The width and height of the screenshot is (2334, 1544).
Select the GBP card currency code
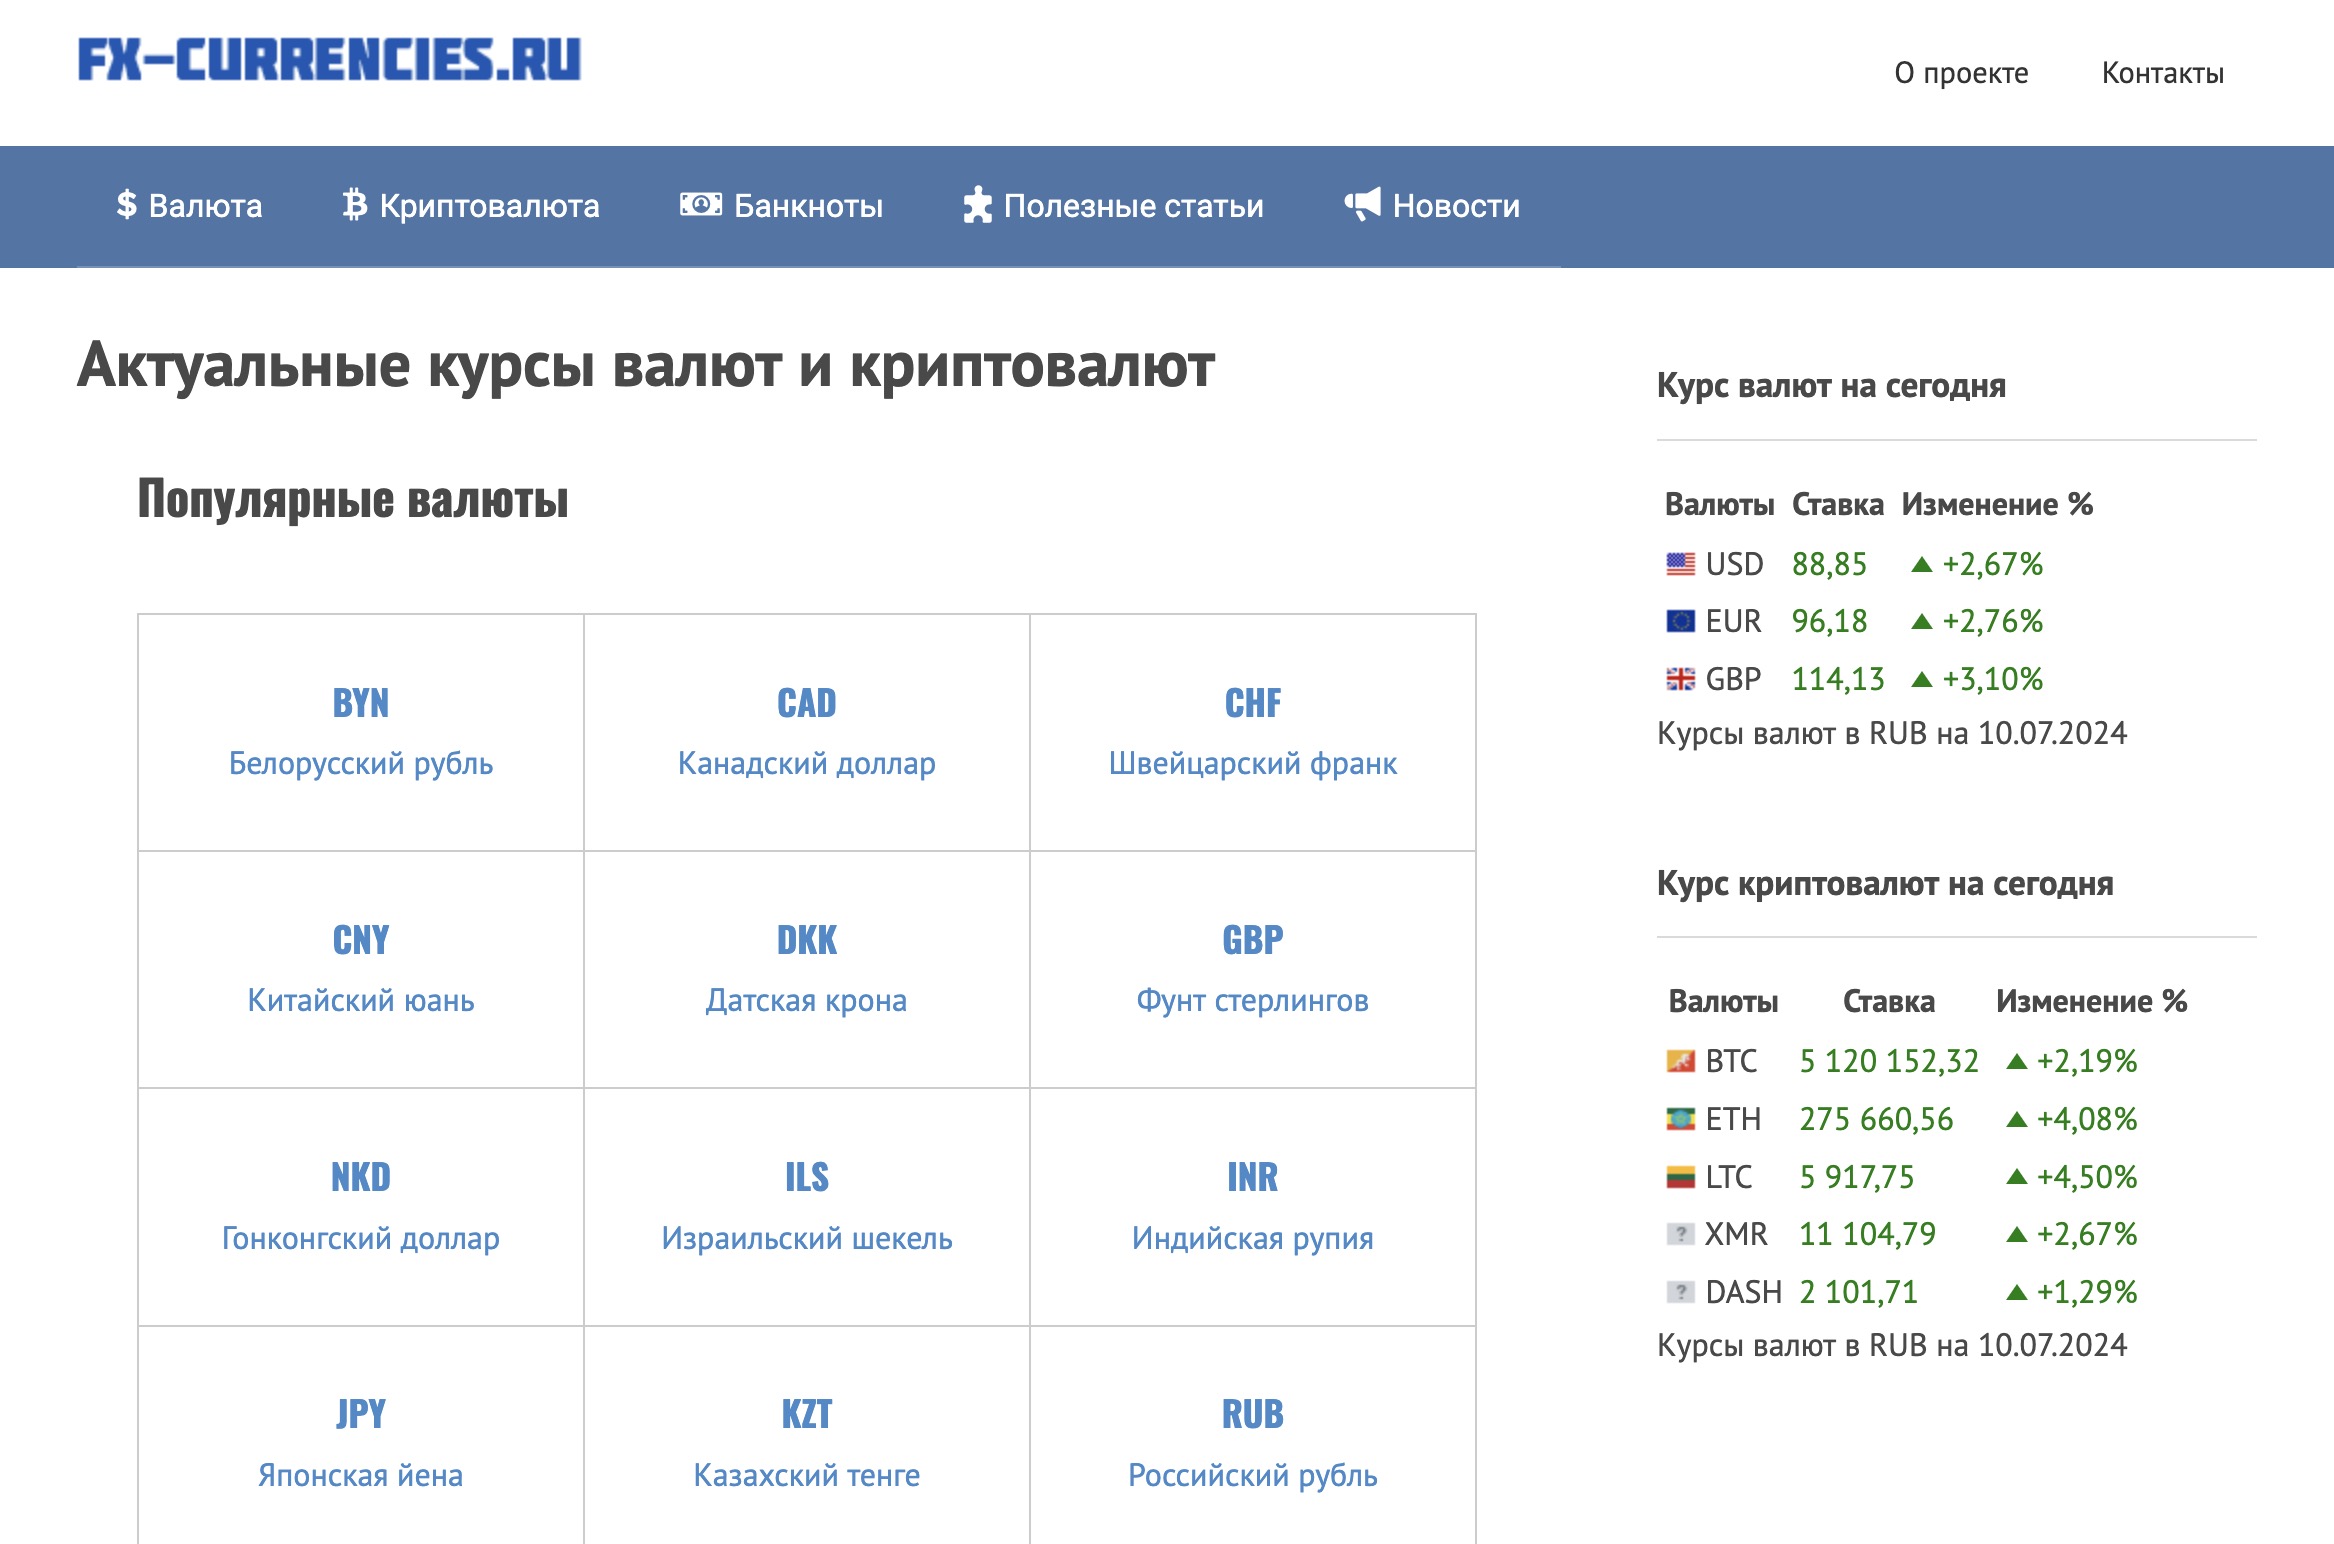1253,941
